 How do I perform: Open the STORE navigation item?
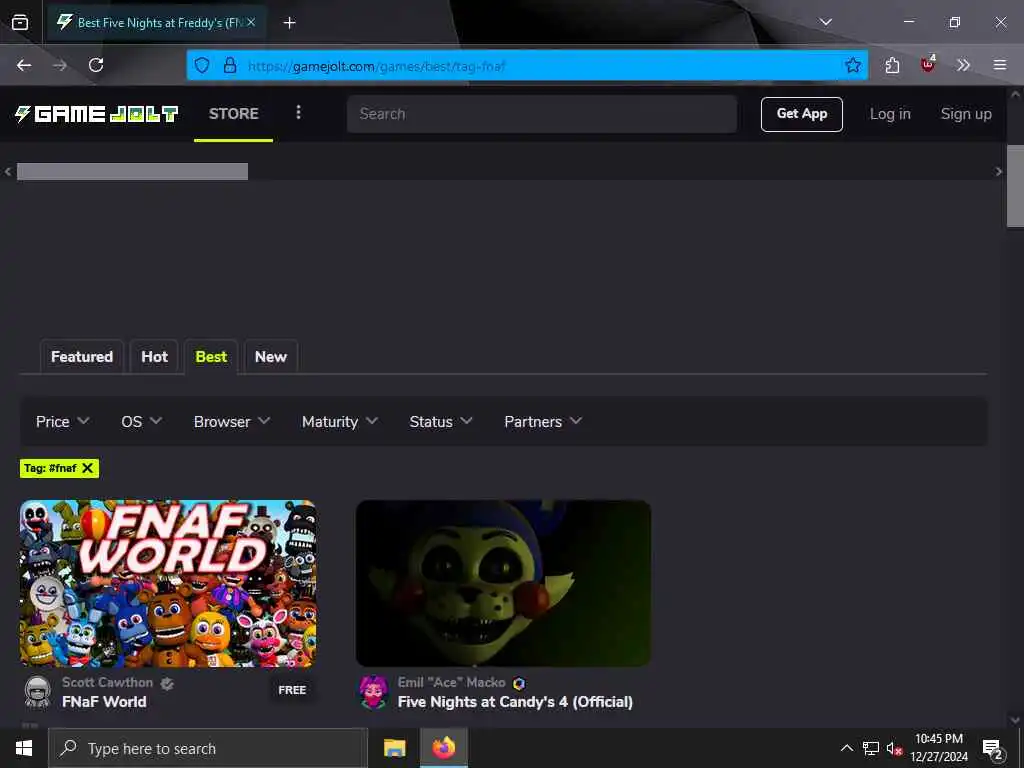coord(233,114)
